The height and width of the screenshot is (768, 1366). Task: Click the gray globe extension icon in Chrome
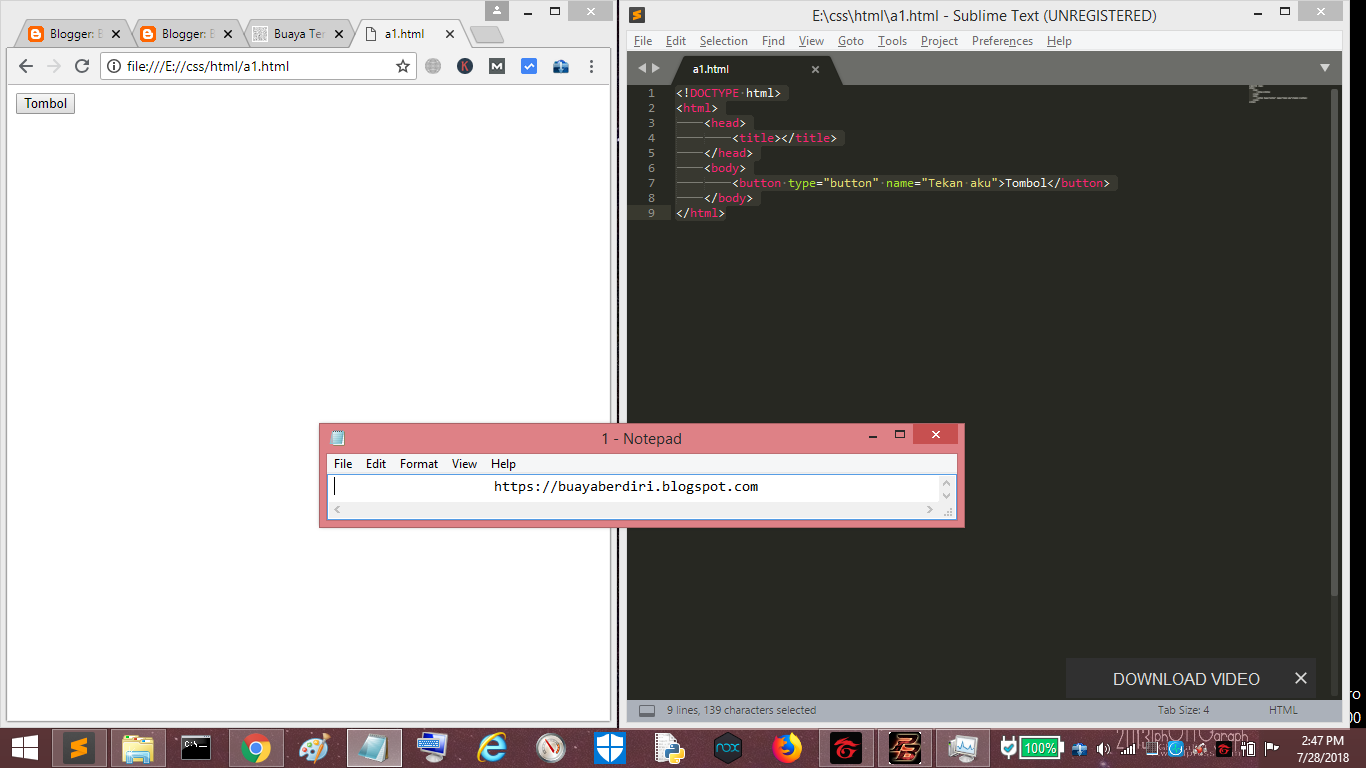433,66
